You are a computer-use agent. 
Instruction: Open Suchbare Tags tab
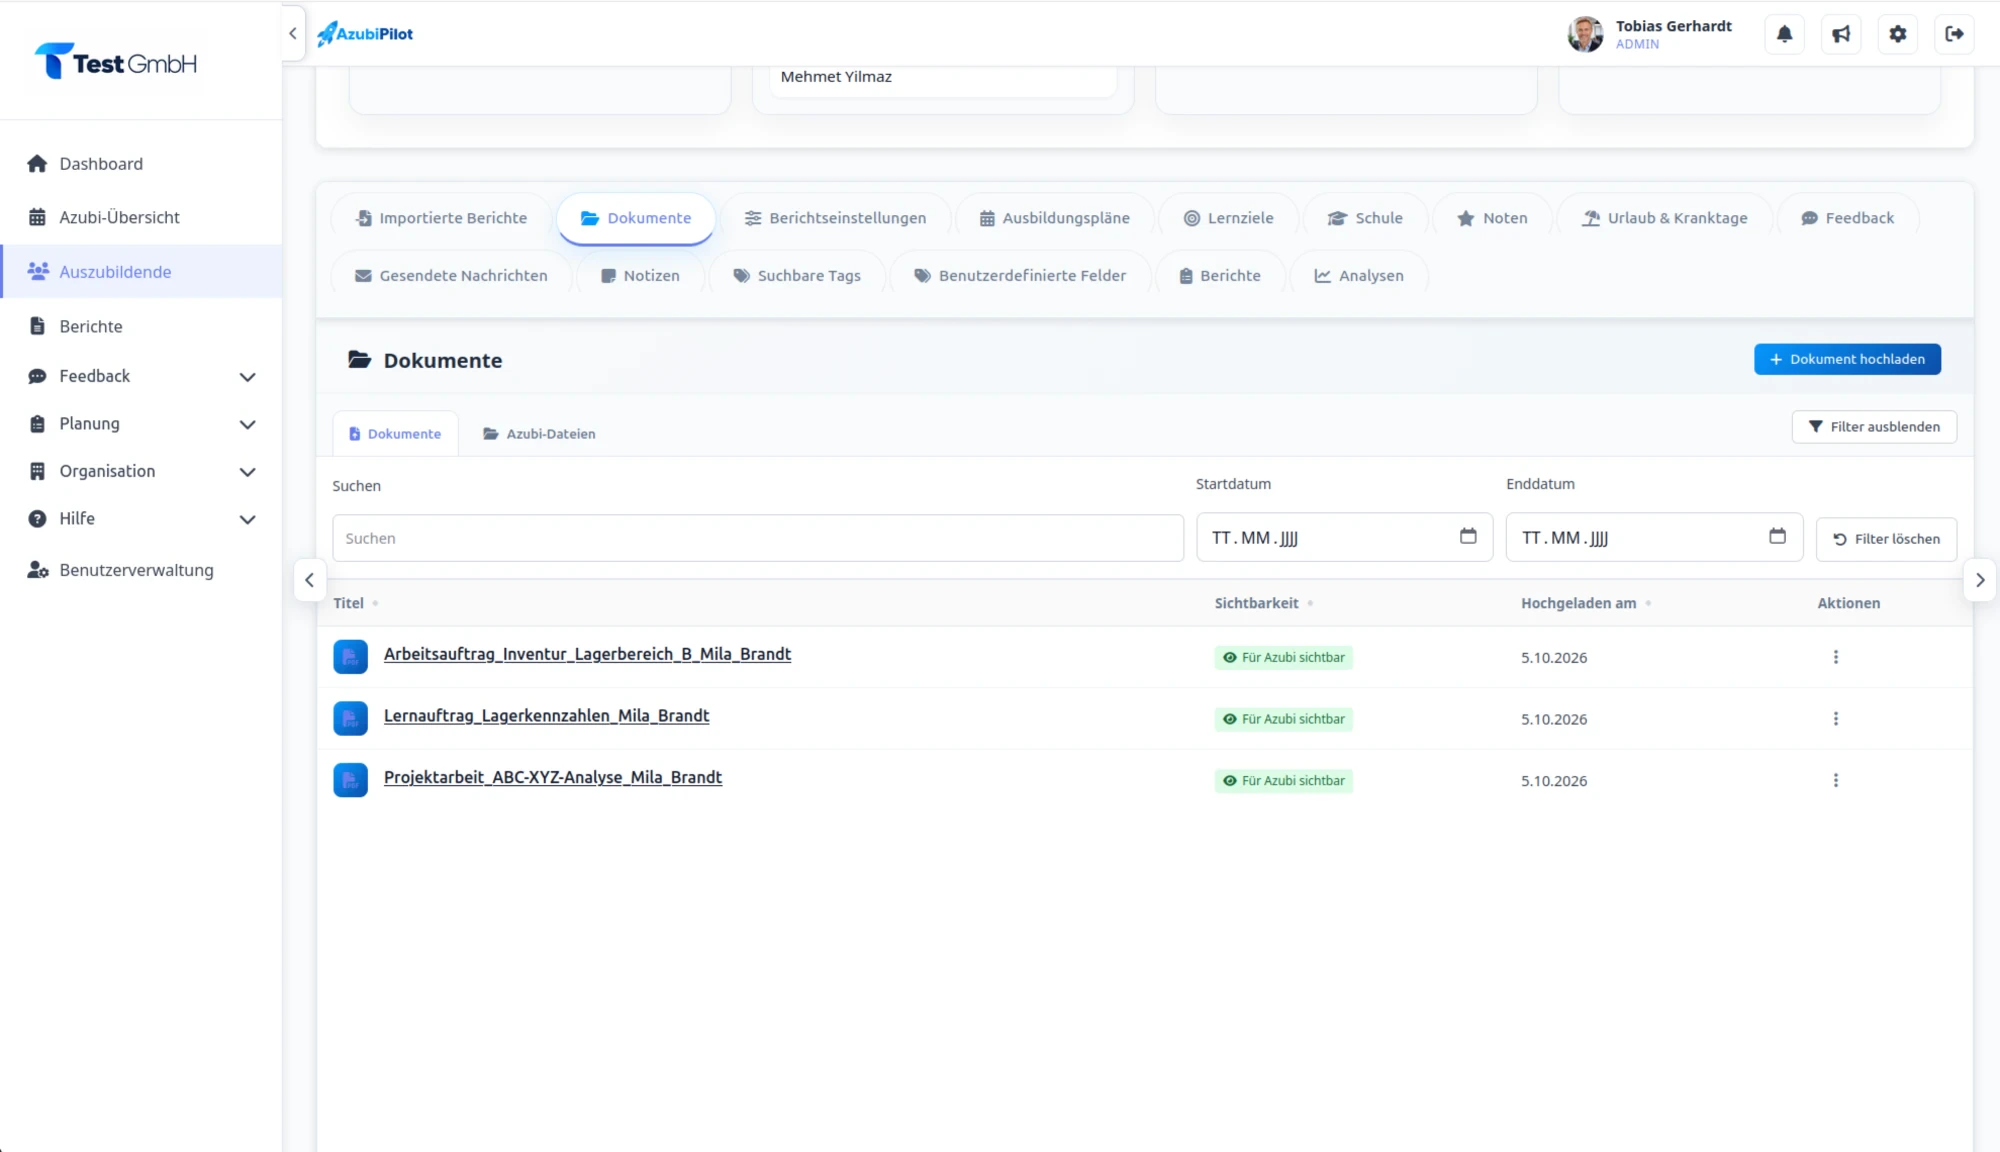pyautogui.click(x=797, y=276)
